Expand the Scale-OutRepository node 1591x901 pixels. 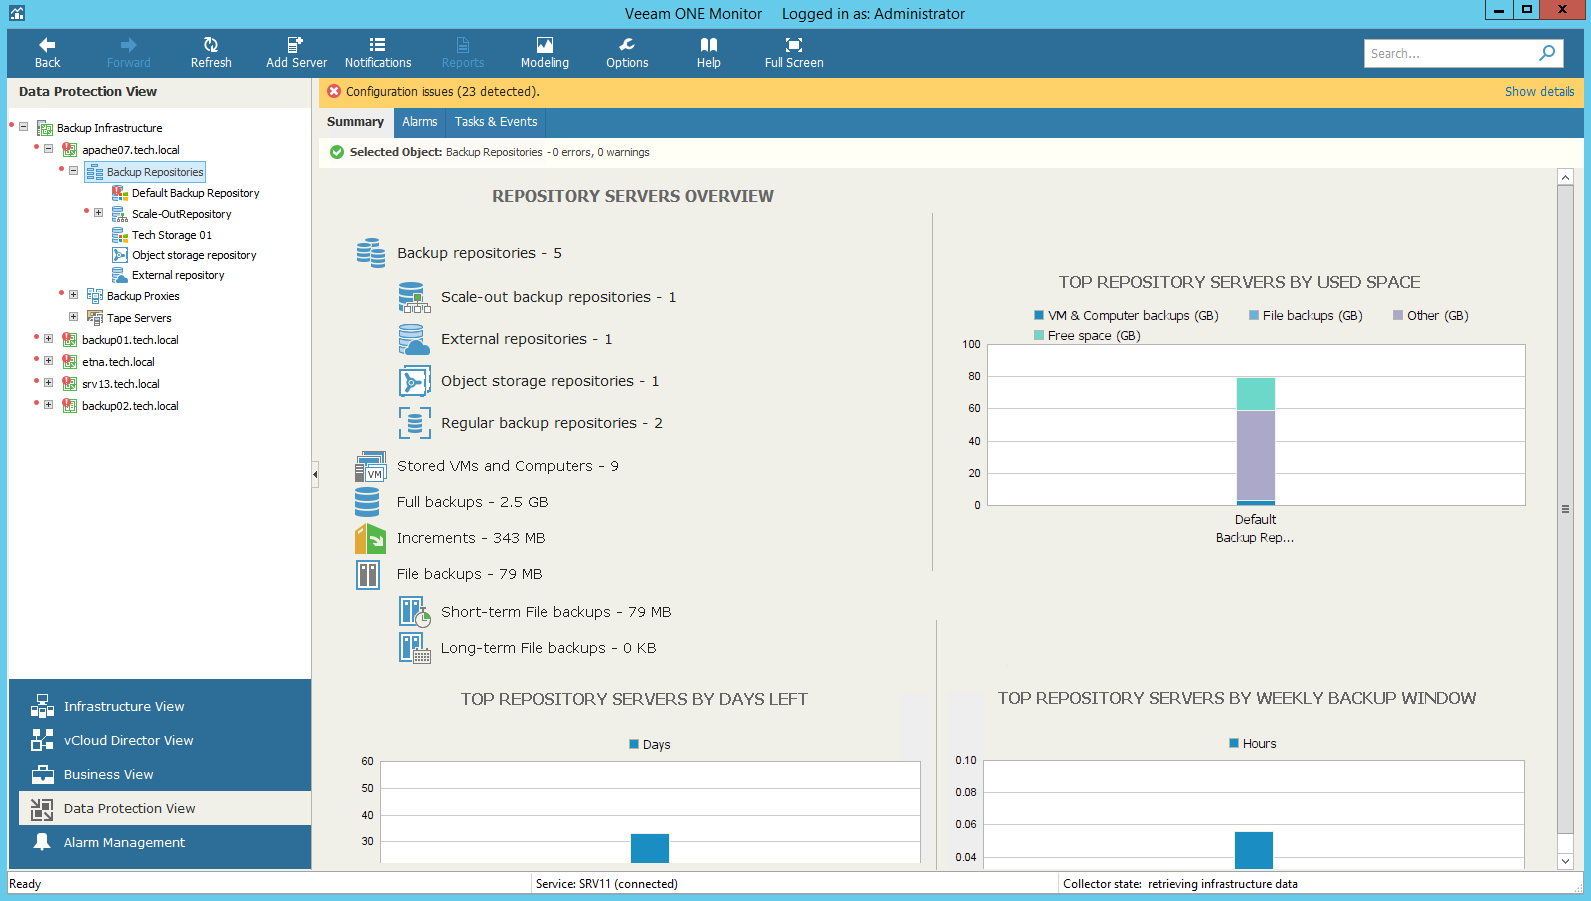tap(98, 213)
